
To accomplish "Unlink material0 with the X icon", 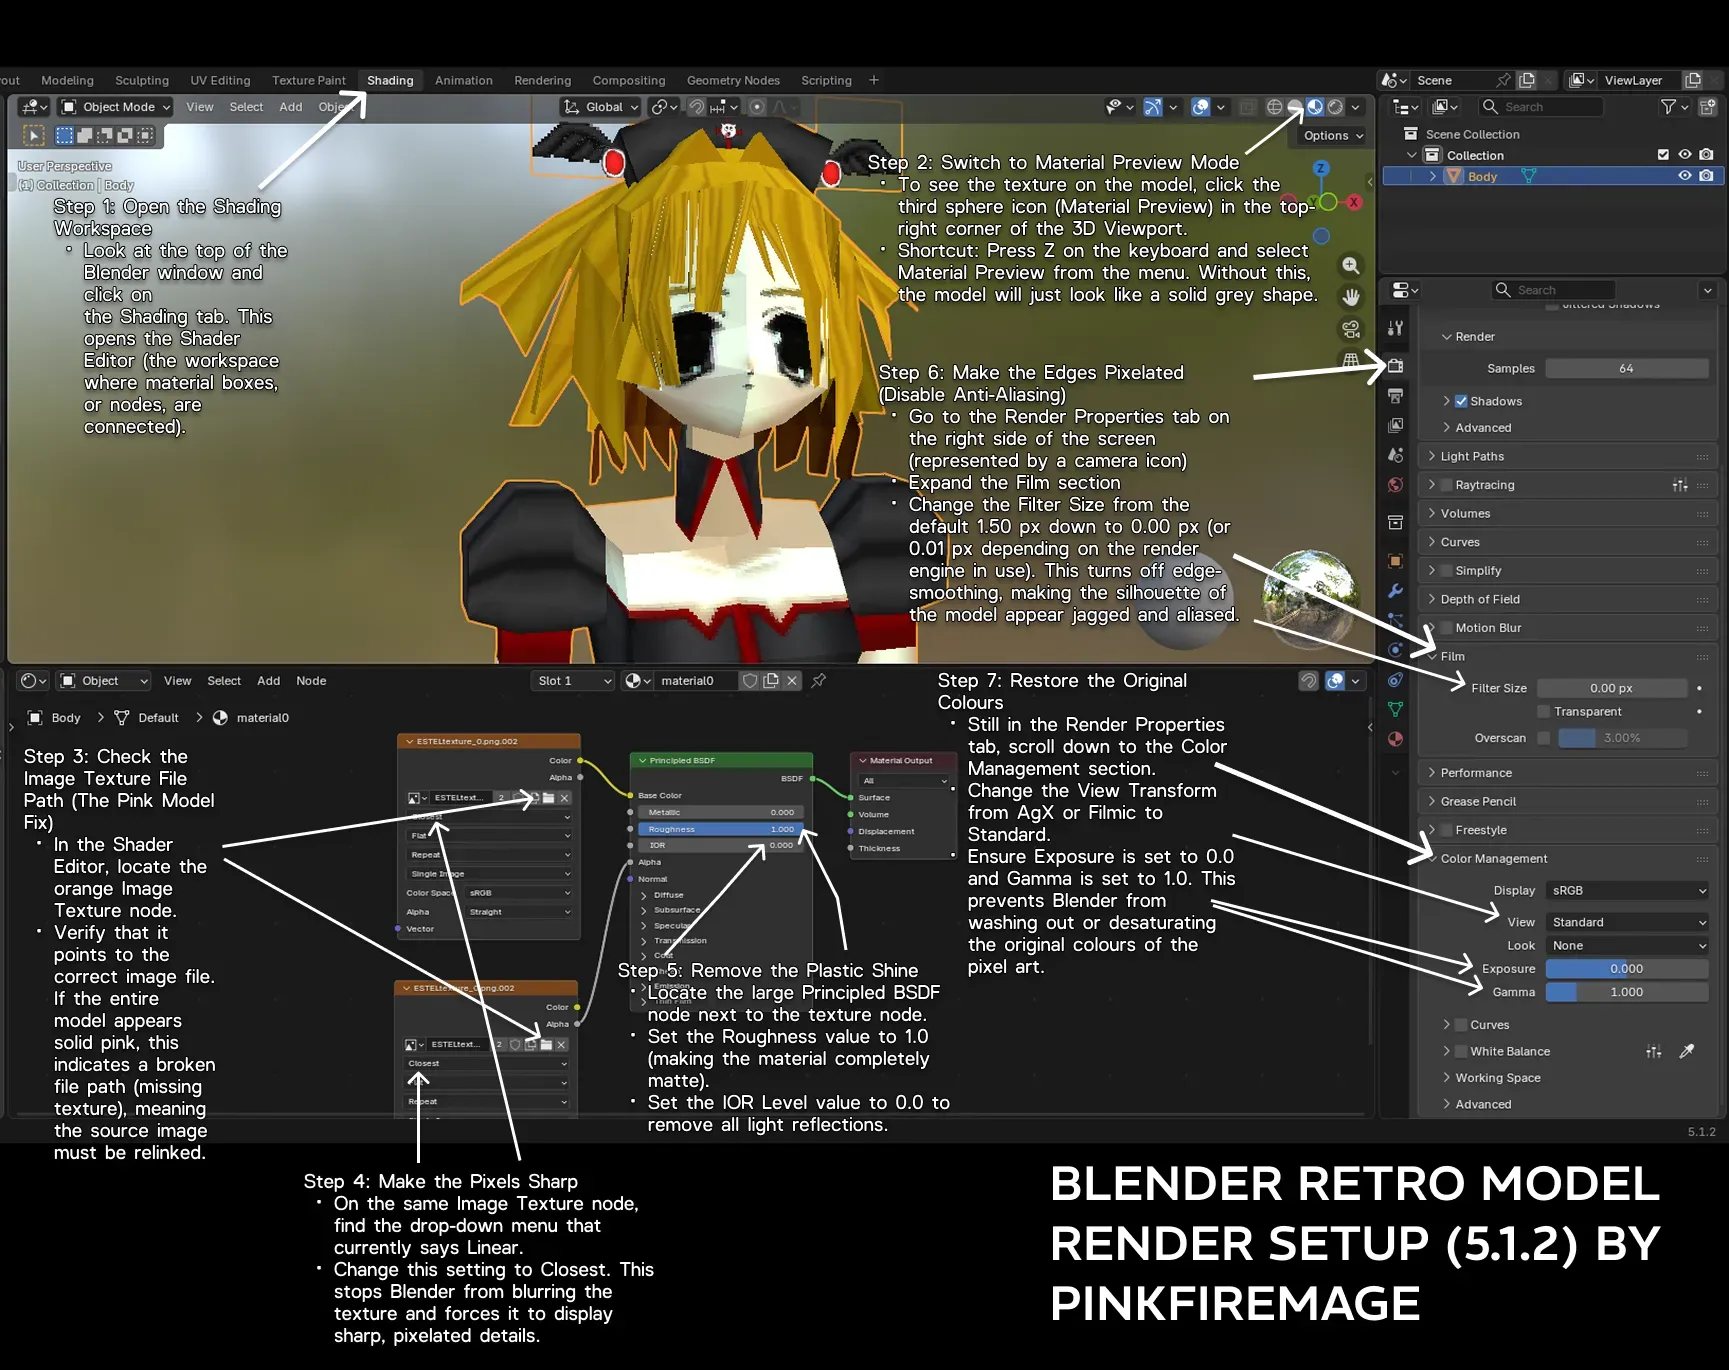I will (x=792, y=681).
